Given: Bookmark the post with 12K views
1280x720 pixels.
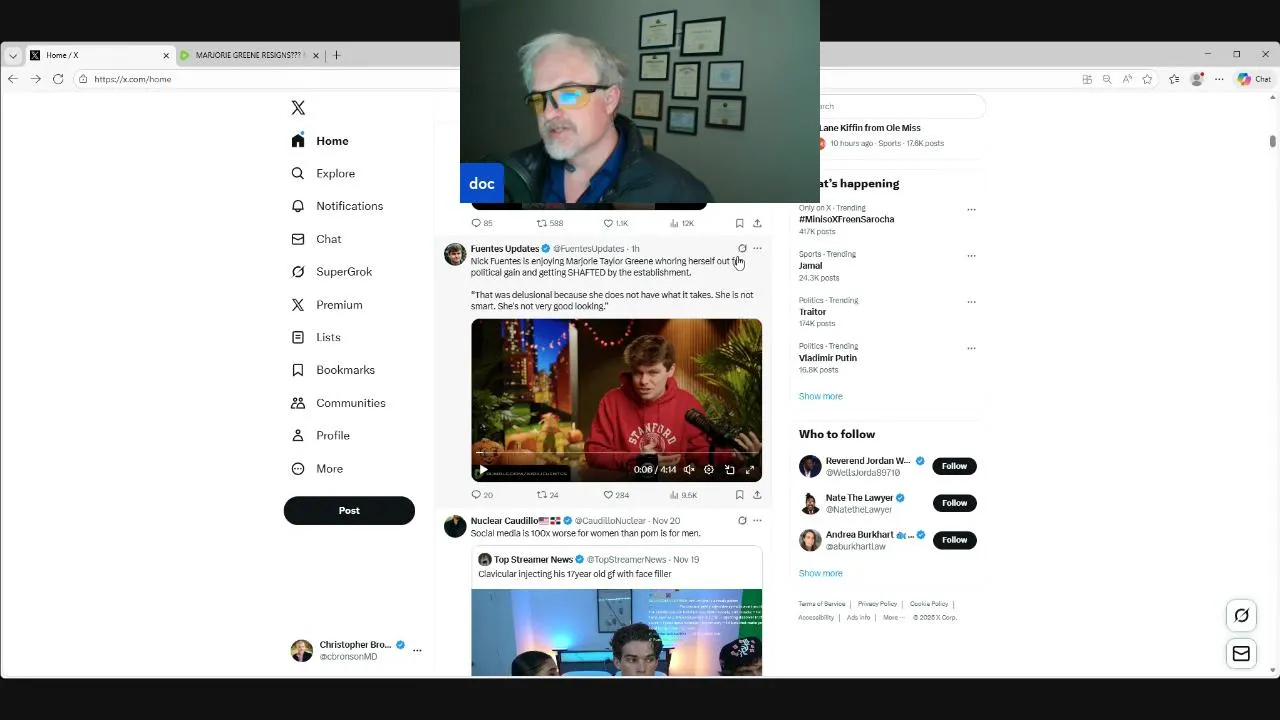Looking at the screenshot, I should [x=739, y=223].
